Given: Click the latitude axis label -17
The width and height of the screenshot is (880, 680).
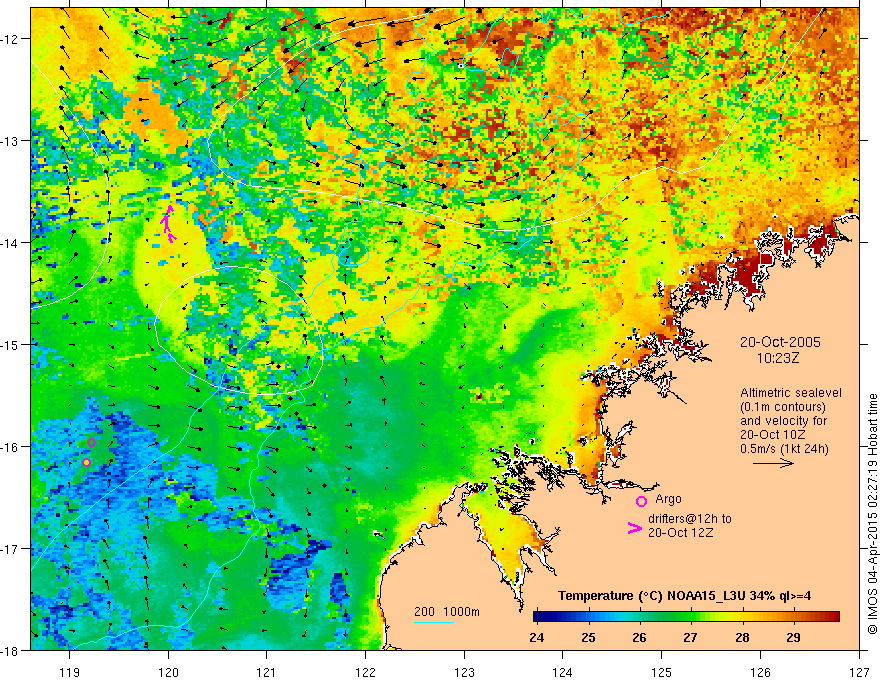Looking at the screenshot, I should click(11, 549).
